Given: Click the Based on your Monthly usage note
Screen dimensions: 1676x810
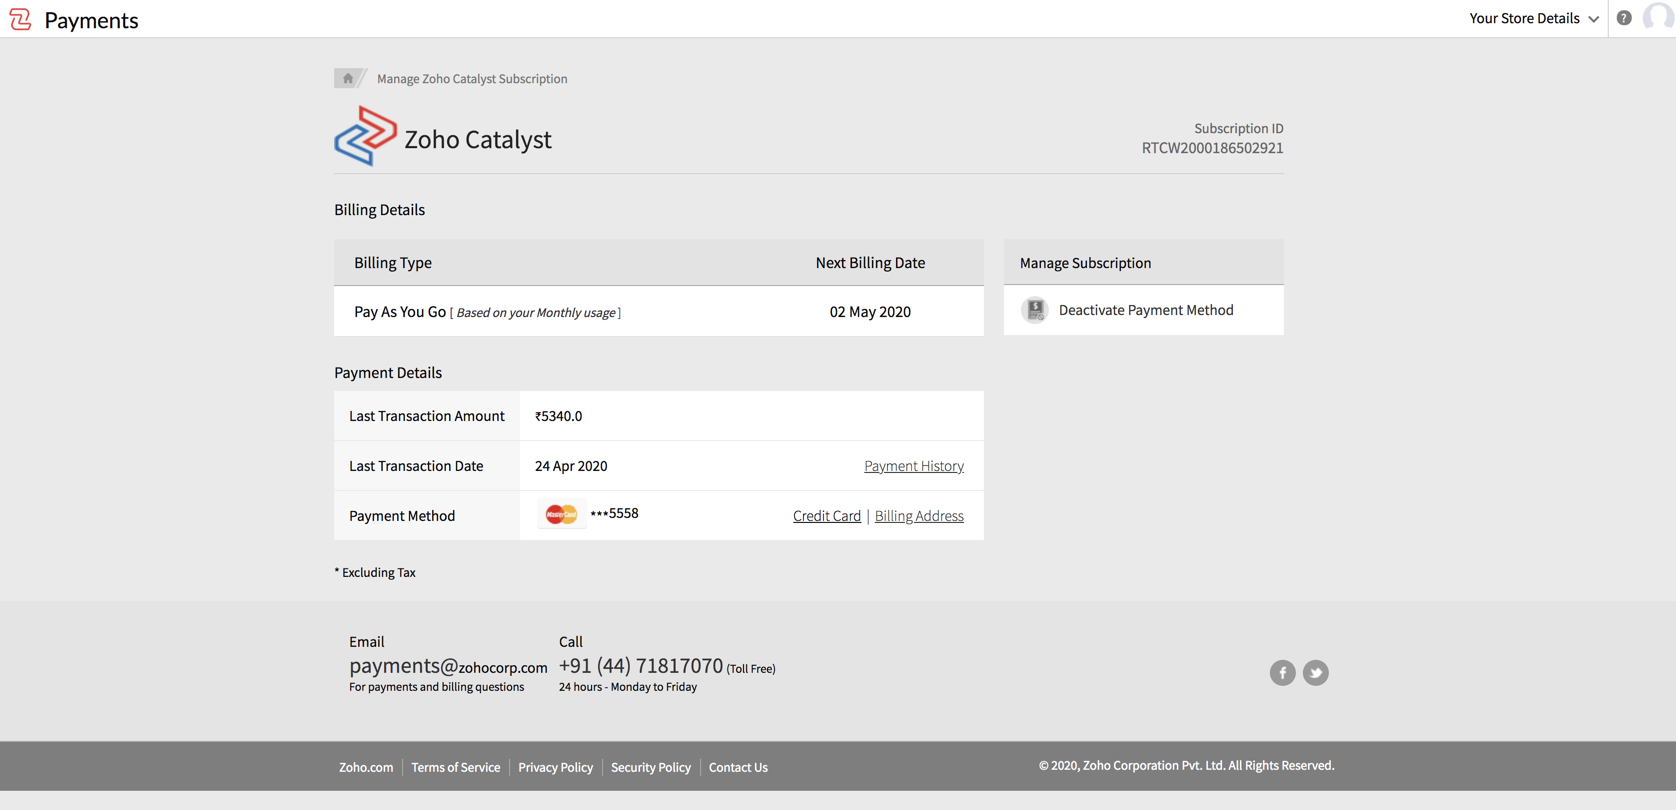Looking at the screenshot, I should 535,313.
